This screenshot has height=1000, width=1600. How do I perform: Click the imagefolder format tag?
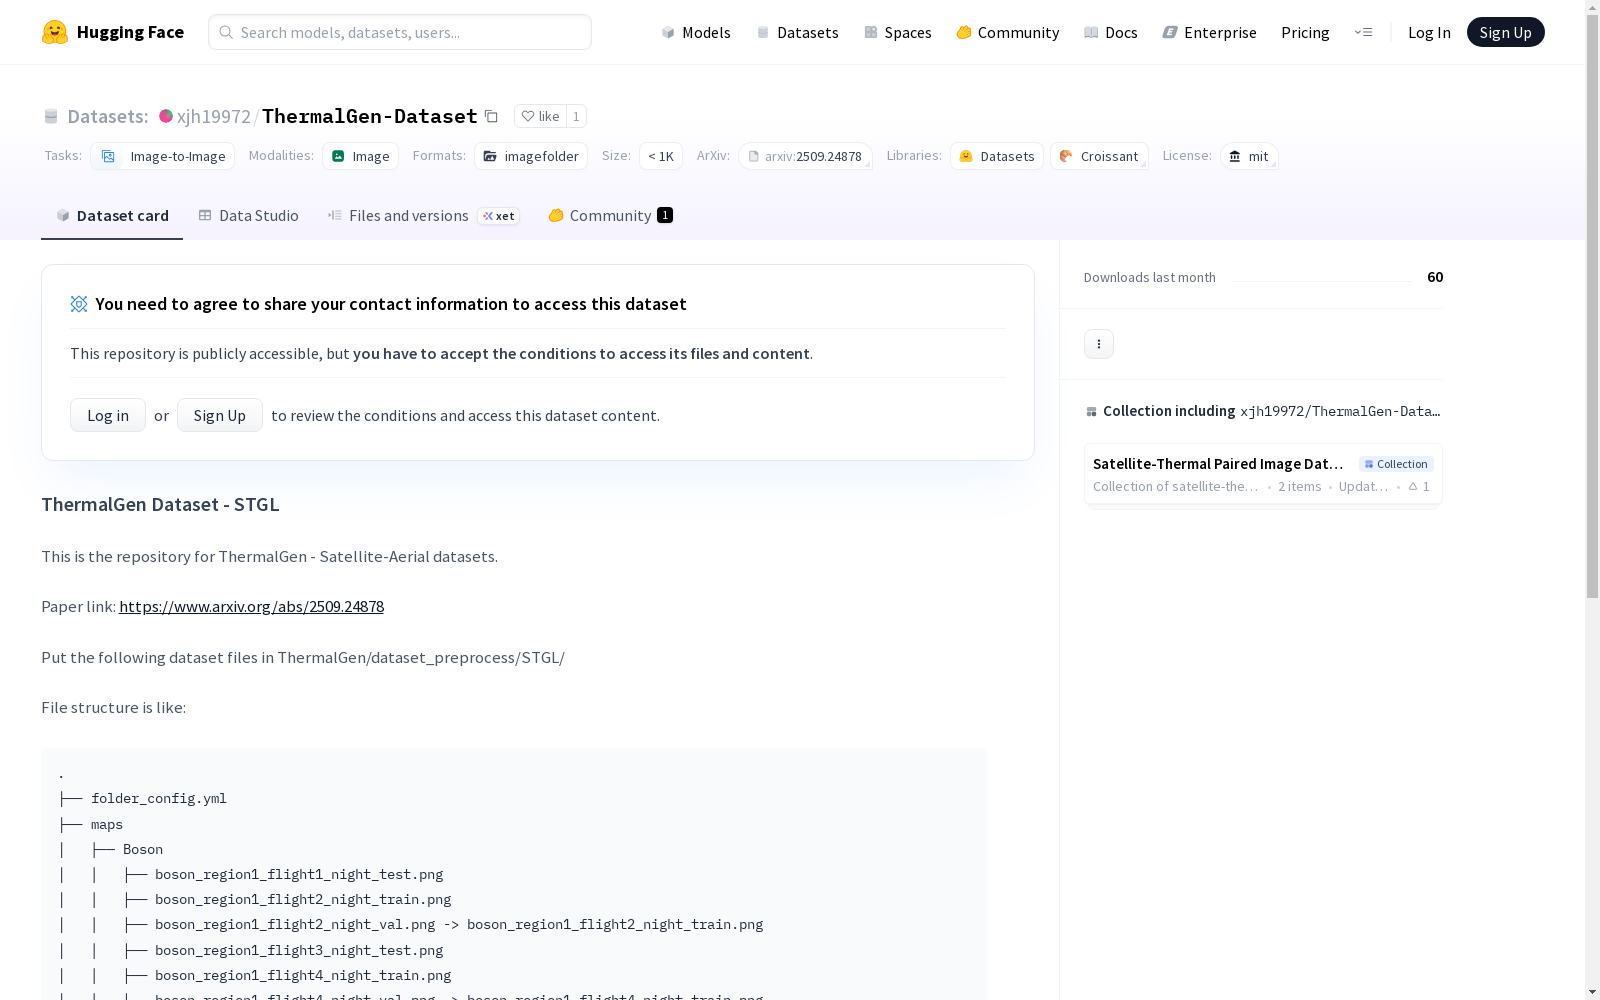(x=531, y=156)
